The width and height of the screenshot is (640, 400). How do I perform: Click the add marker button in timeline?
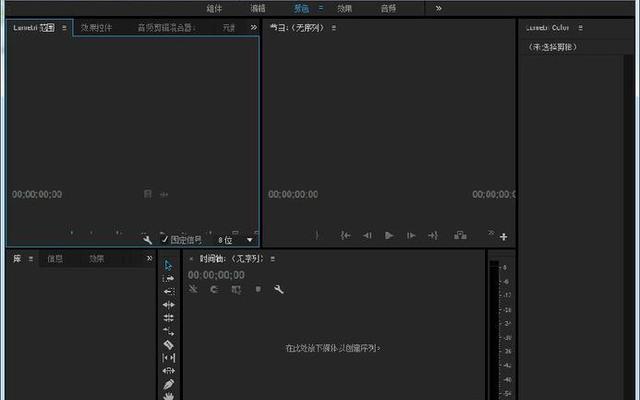click(x=258, y=289)
